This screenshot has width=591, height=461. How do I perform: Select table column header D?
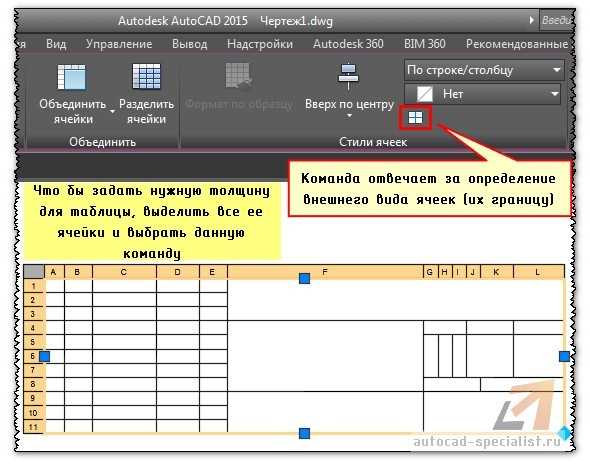click(178, 272)
